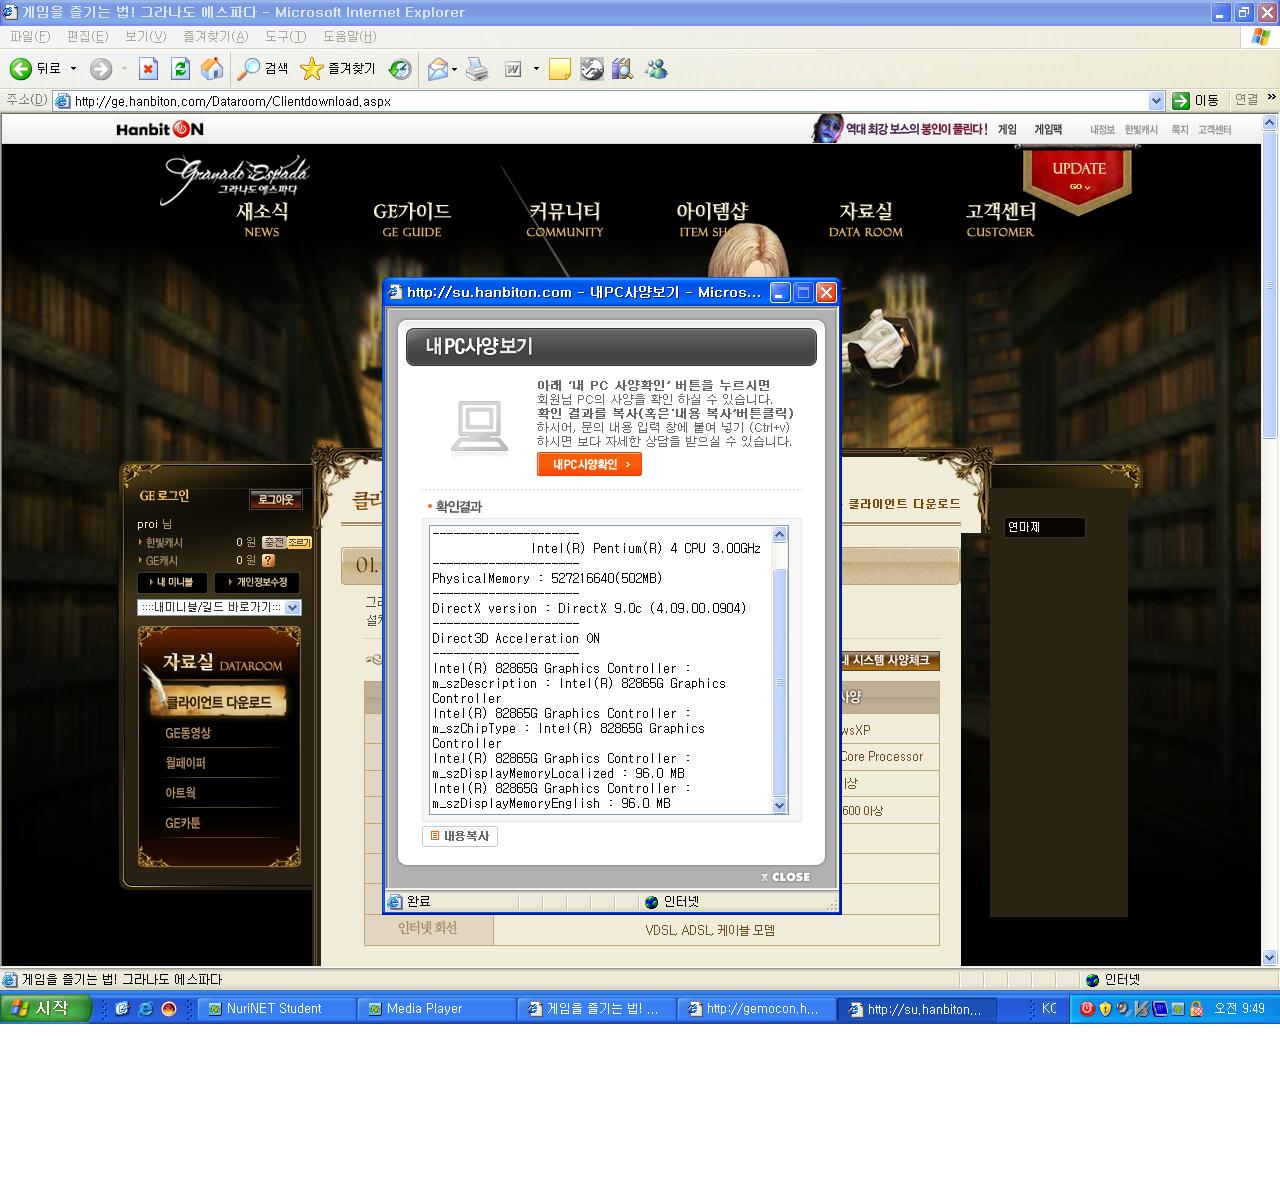Click the HanbitON logo
Image resolution: width=1280 pixels, height=1200 pixels.
[160, 129]
